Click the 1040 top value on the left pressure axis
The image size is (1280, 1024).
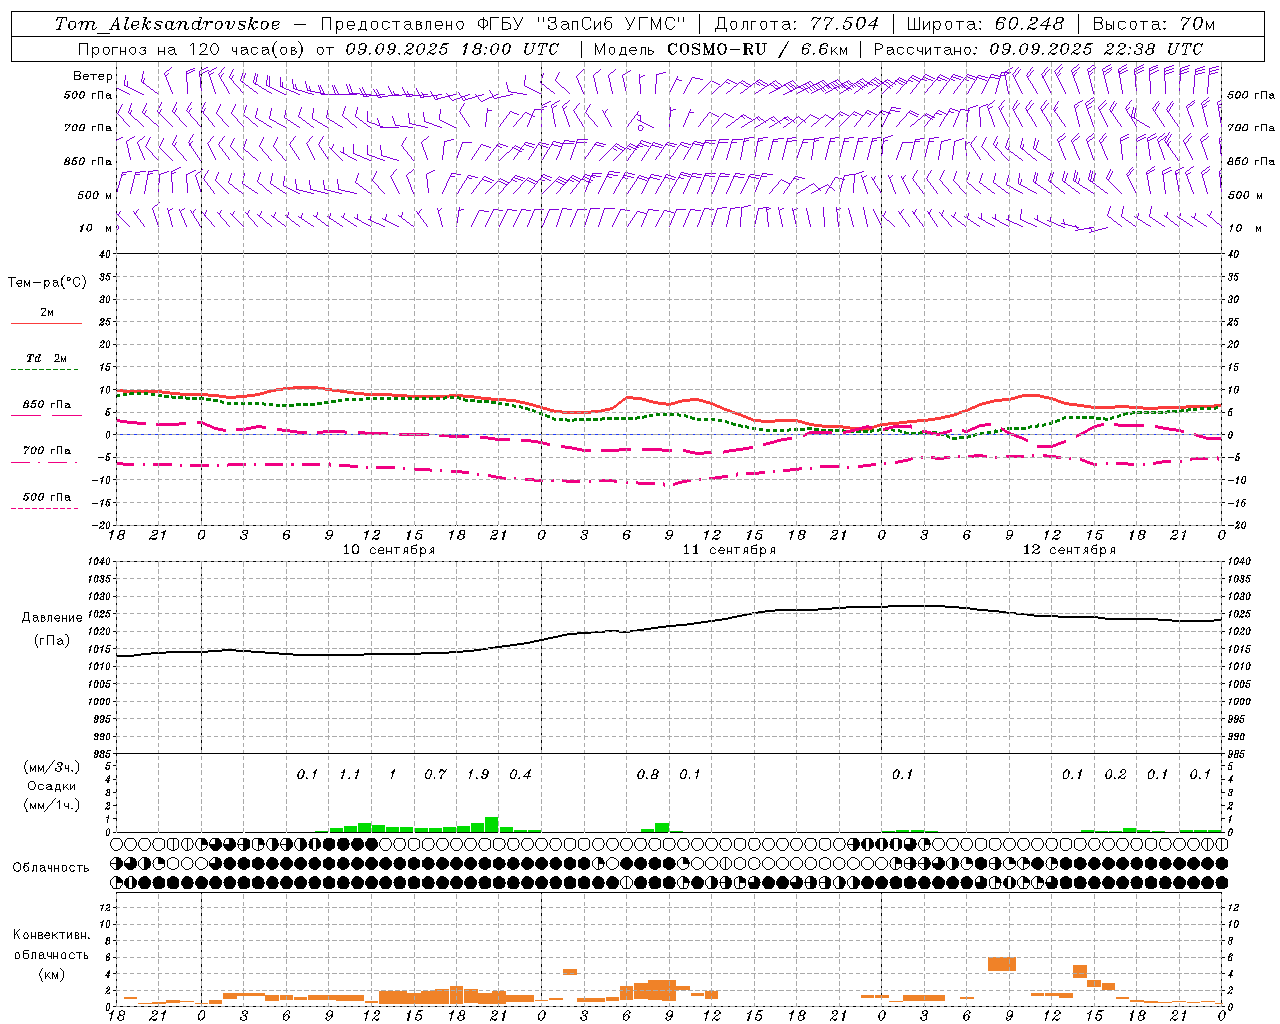tap(98, 562)
